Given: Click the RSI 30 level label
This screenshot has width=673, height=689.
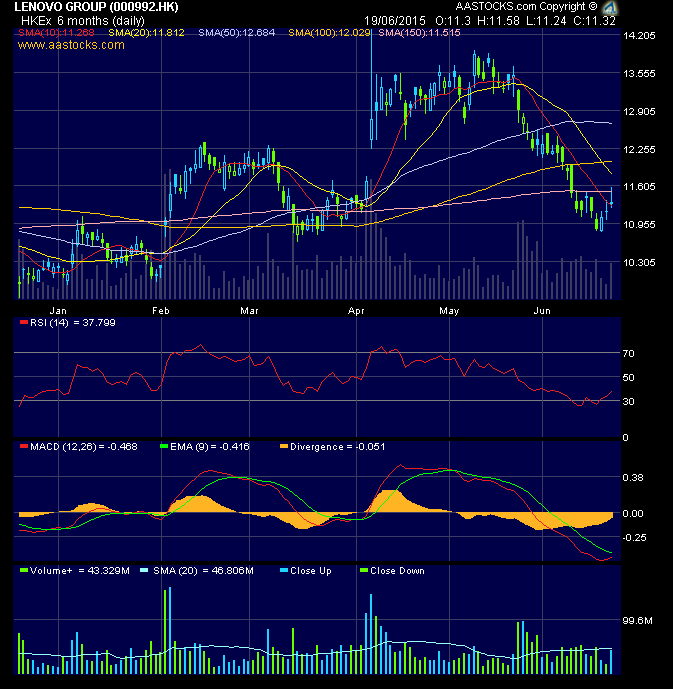Looking at the screenshot, I should [628, 402].
